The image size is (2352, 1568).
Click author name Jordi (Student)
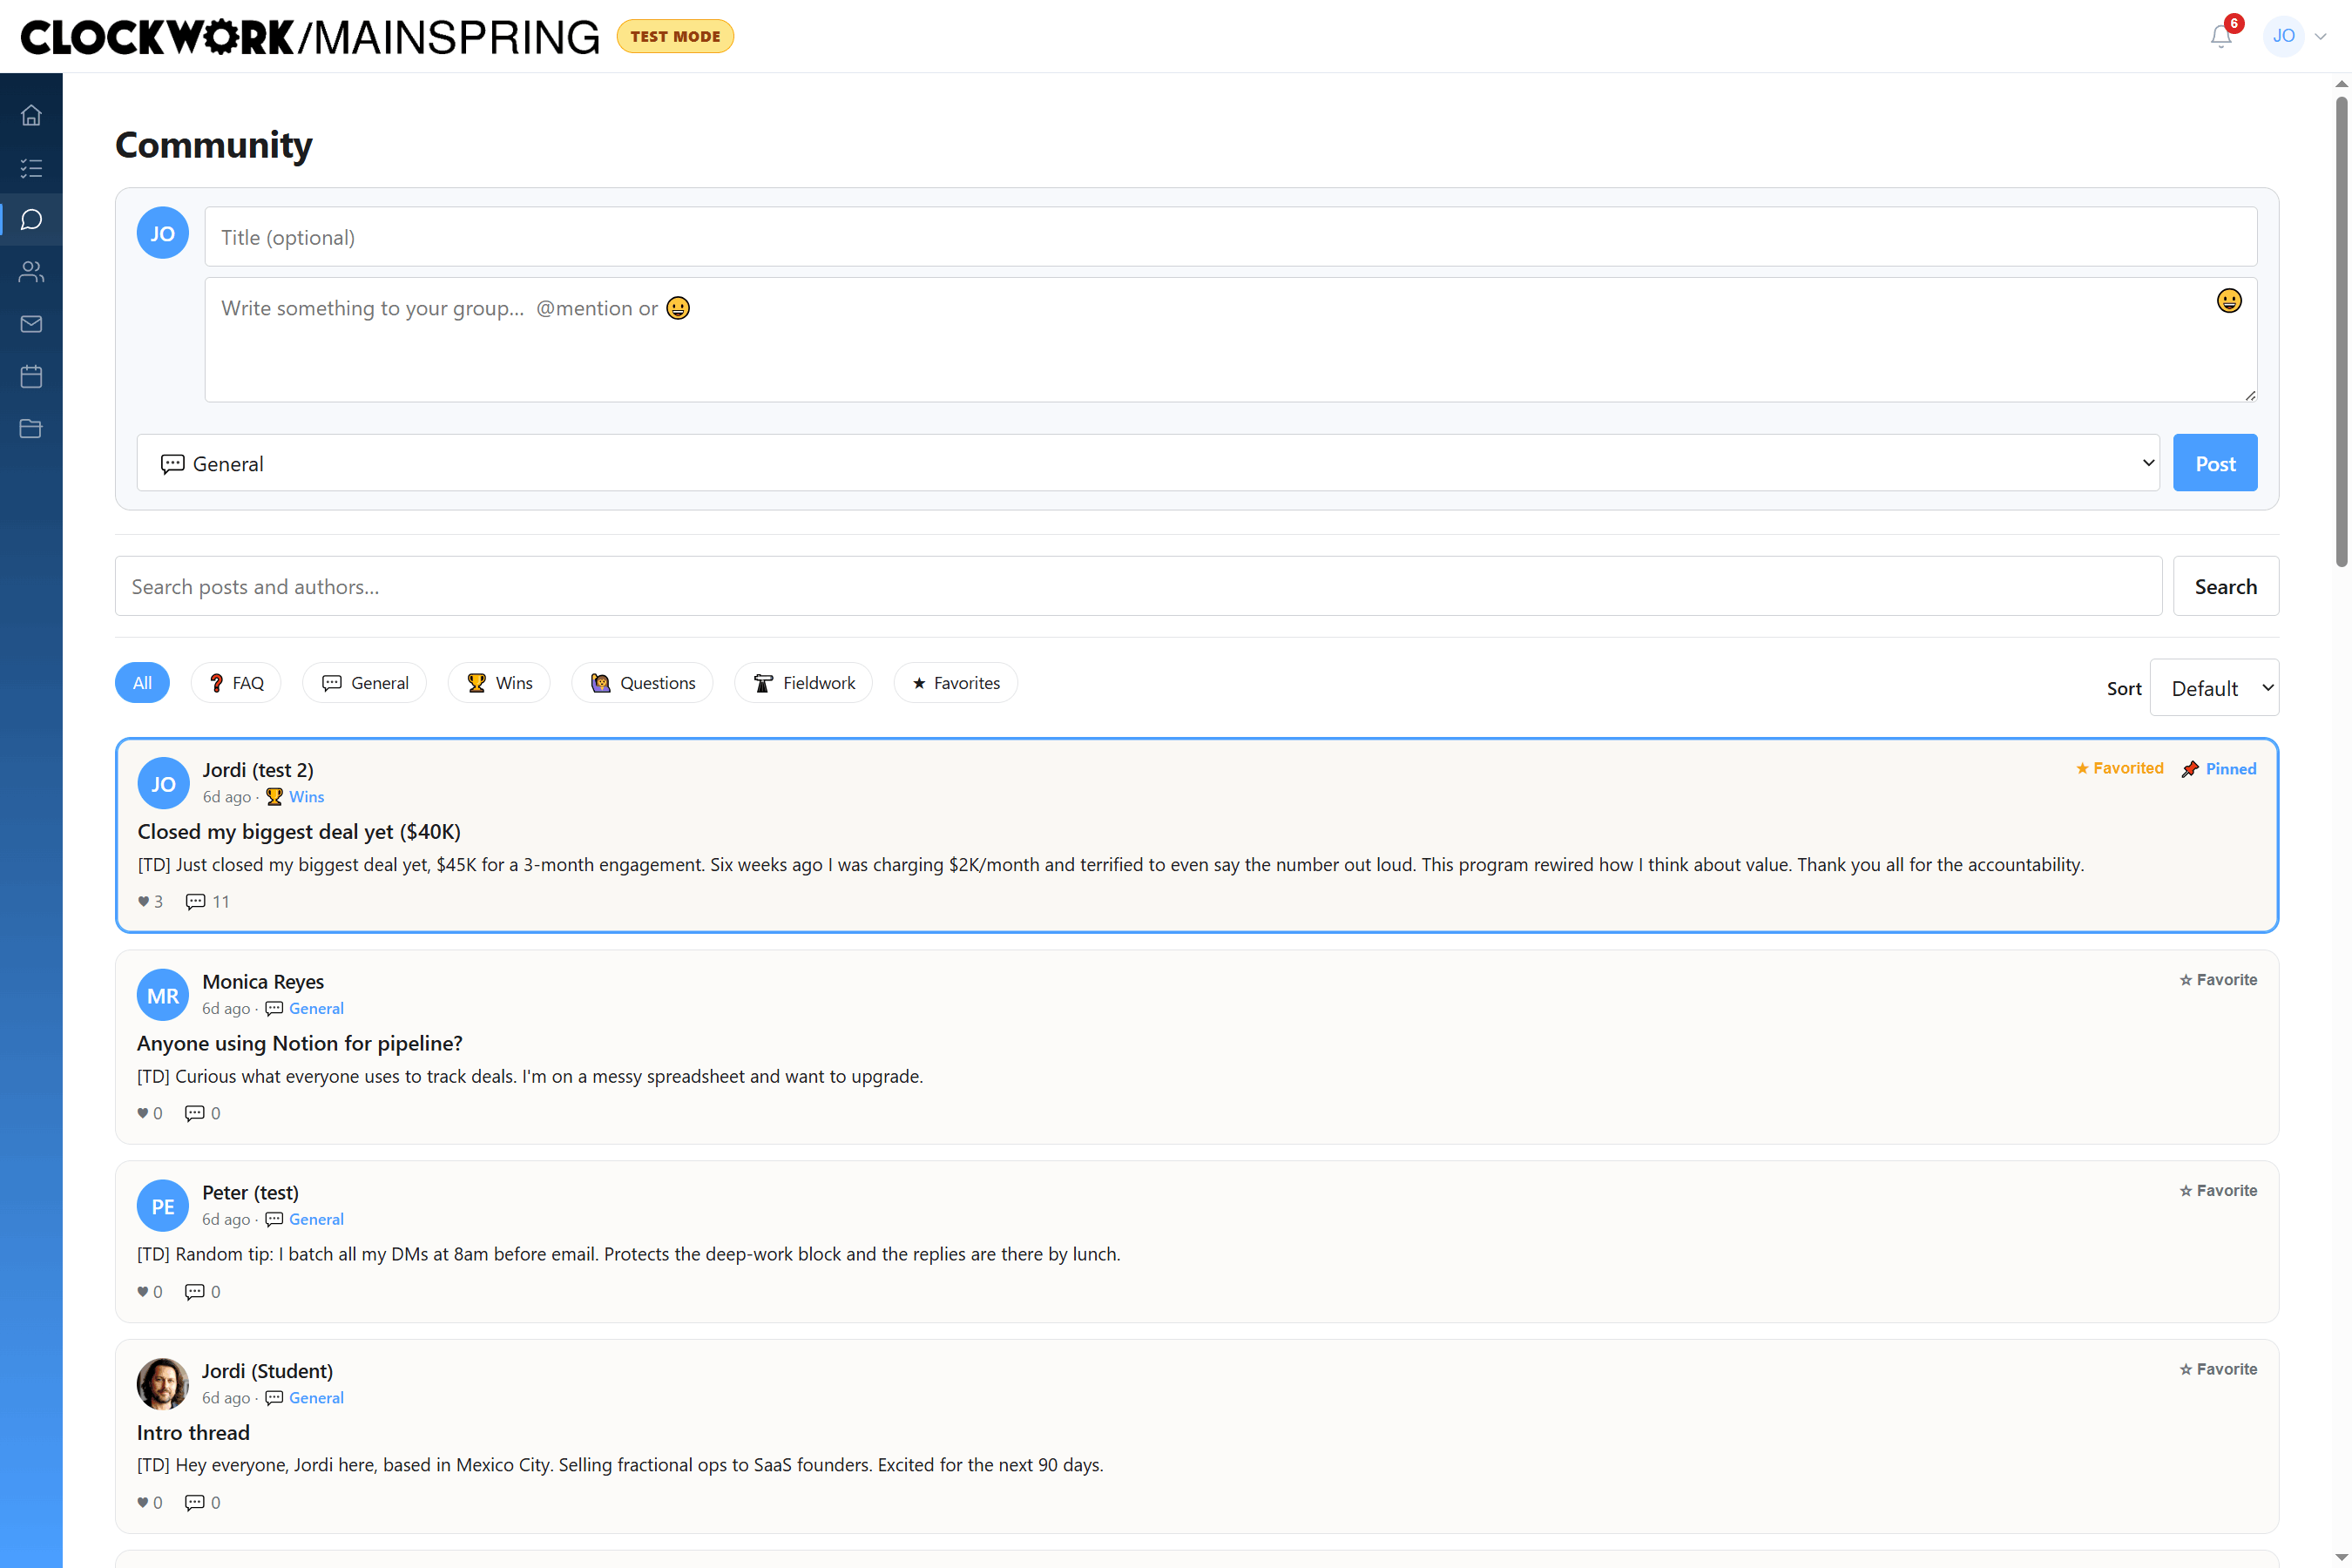pyautogui.click(x=267, y=1371)
